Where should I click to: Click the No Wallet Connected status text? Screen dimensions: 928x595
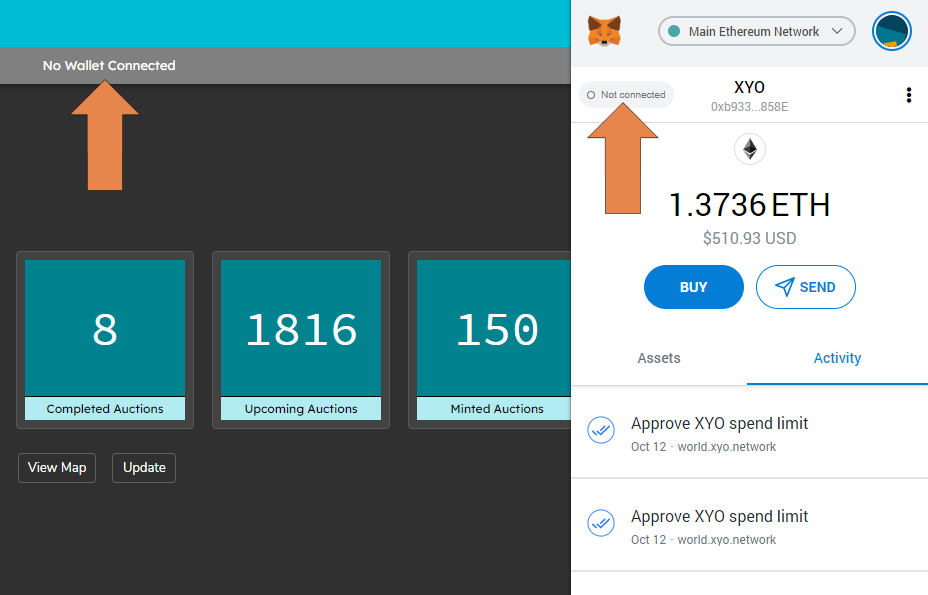pos(109,66)
